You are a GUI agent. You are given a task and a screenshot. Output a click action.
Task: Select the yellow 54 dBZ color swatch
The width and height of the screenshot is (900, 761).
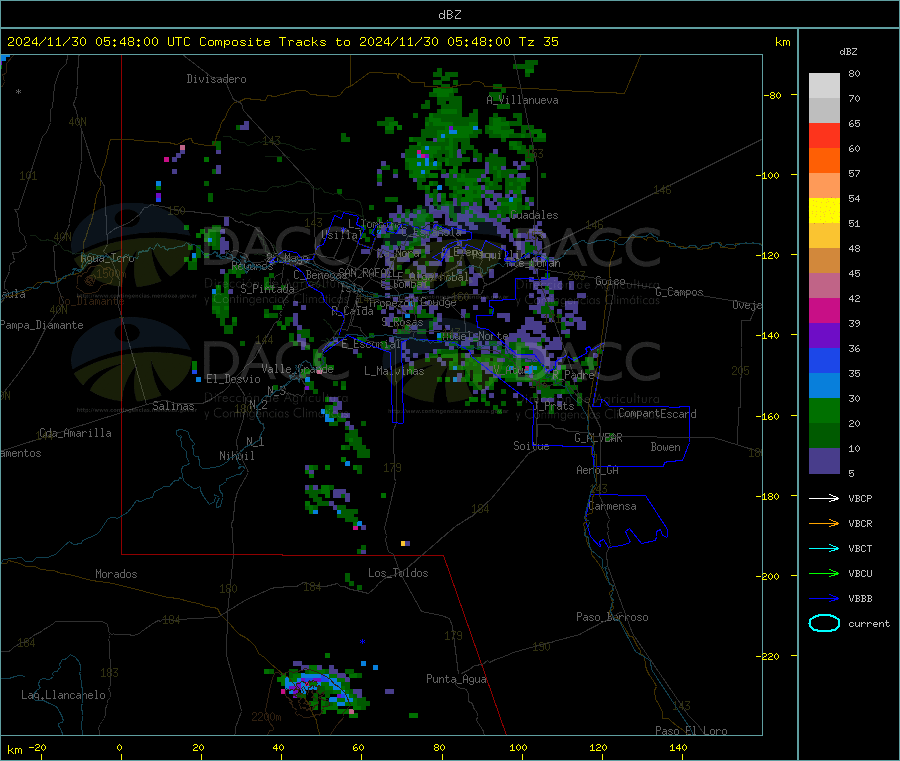coord(824,211)
